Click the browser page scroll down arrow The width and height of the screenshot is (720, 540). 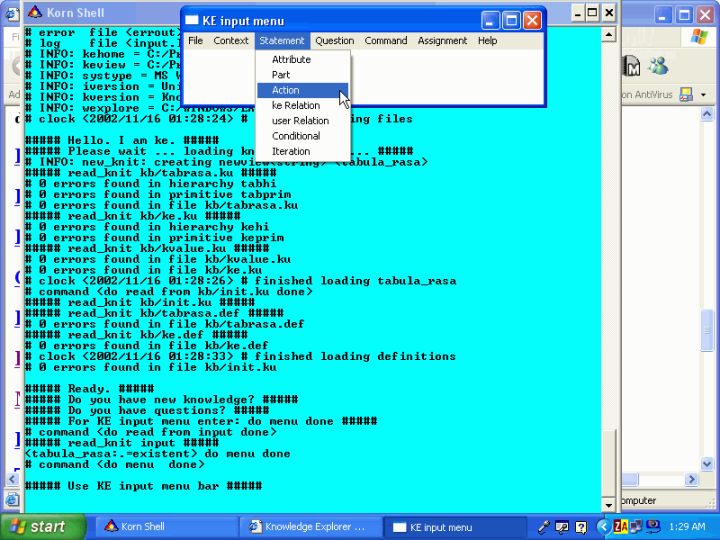coord(707,464)
